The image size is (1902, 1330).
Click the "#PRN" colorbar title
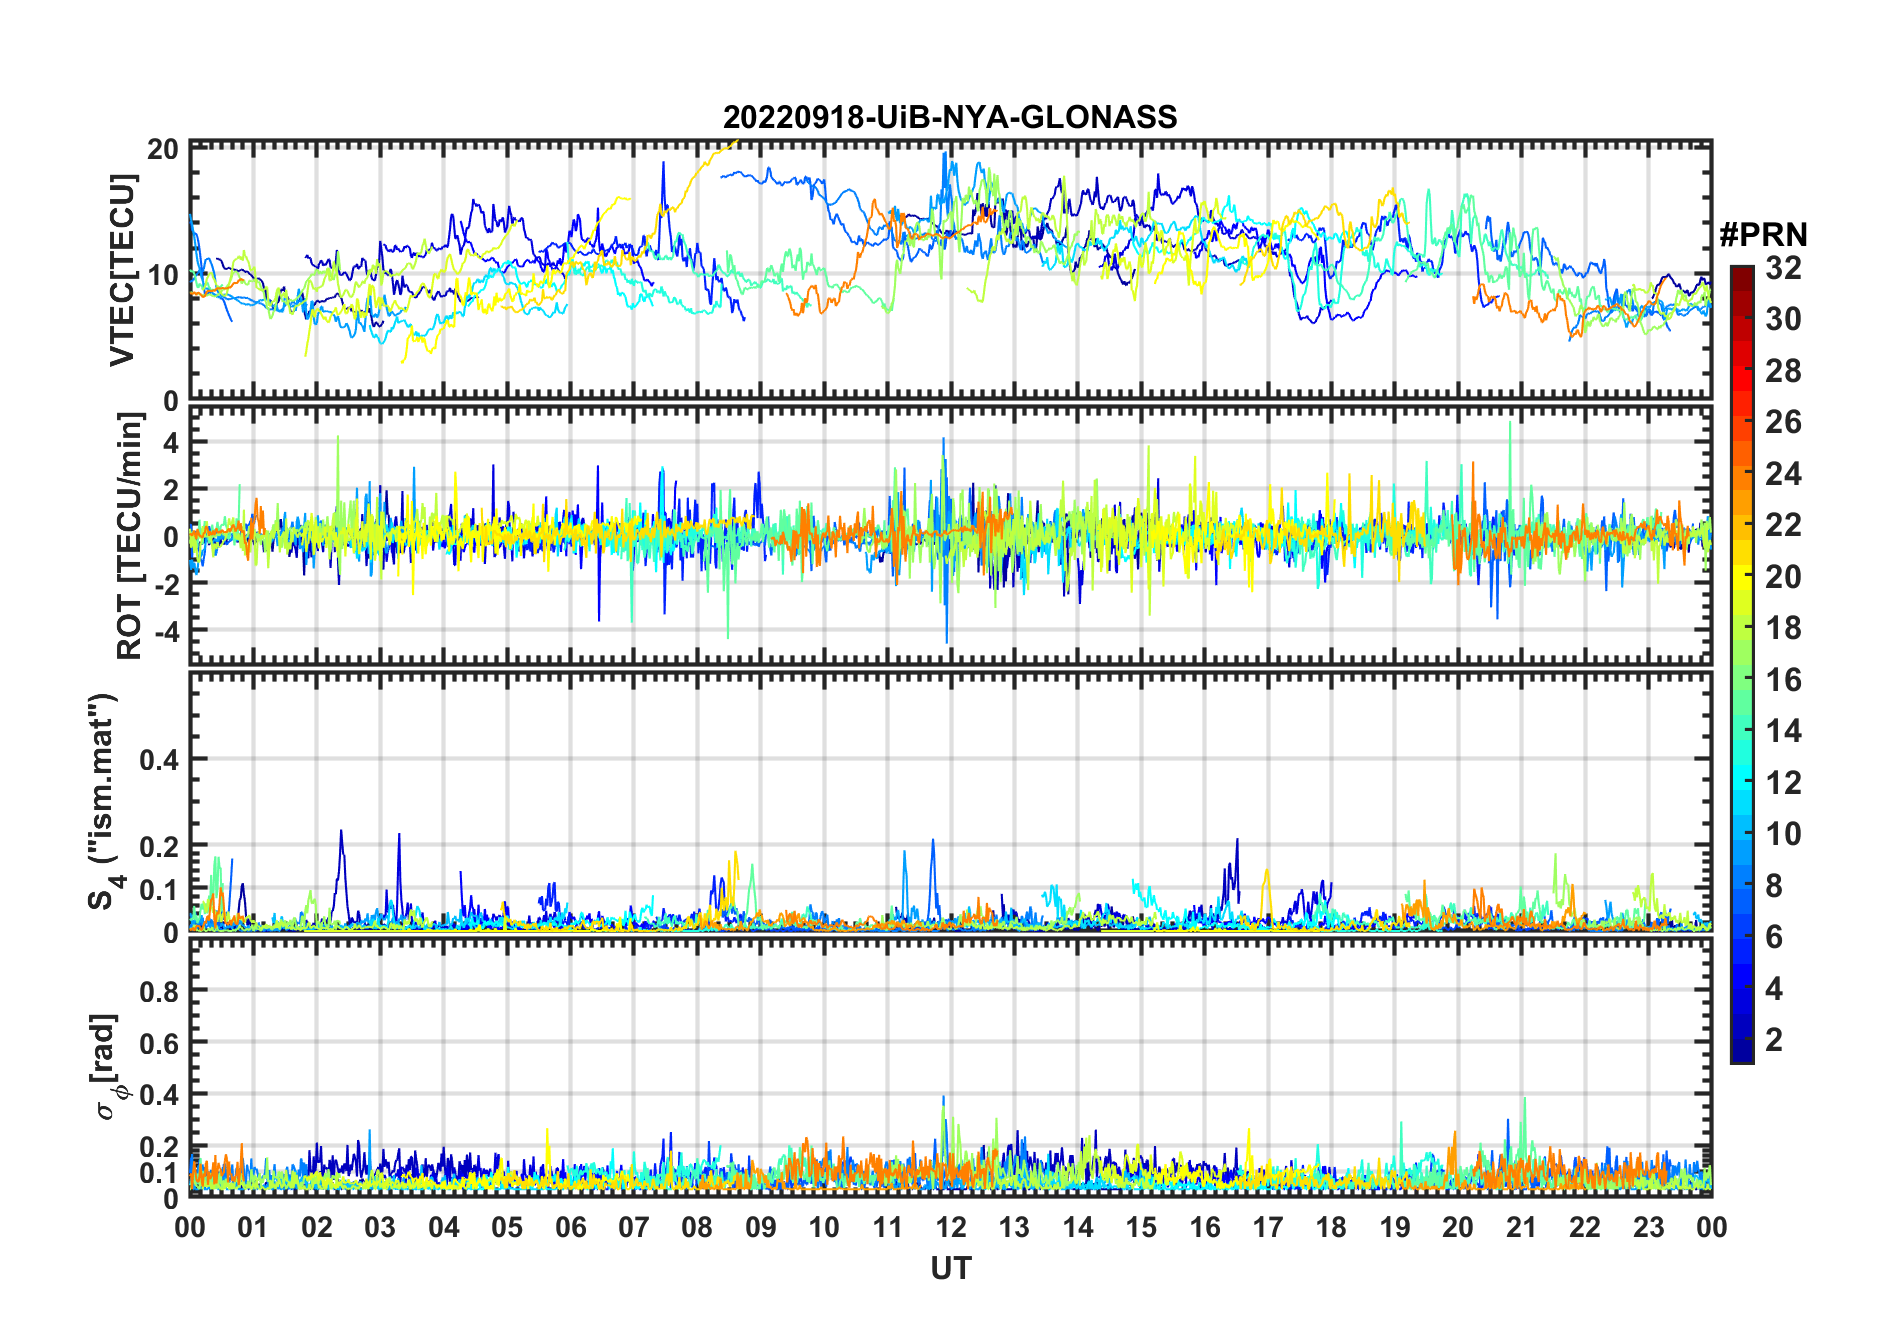tap(1763, 235)
